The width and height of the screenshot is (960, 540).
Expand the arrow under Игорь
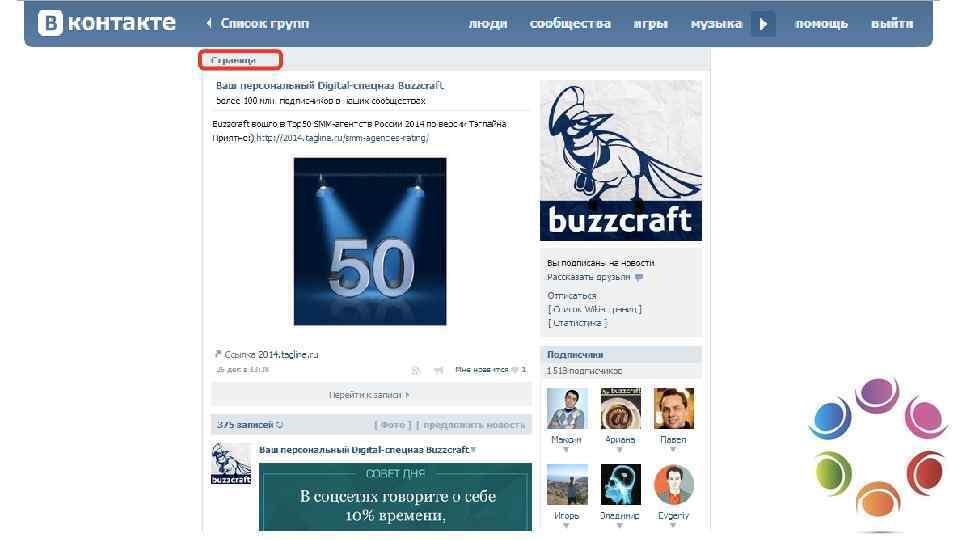(x=566, y=525)
